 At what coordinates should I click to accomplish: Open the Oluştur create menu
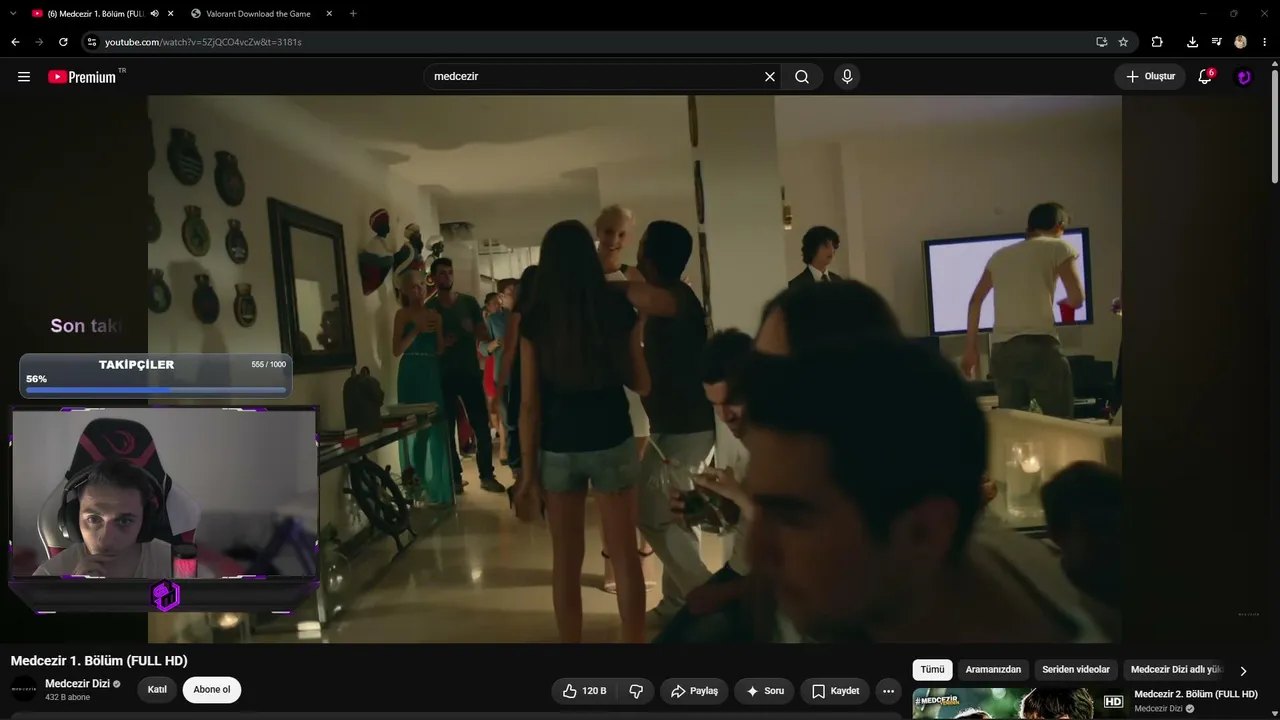click(1150, 77)
